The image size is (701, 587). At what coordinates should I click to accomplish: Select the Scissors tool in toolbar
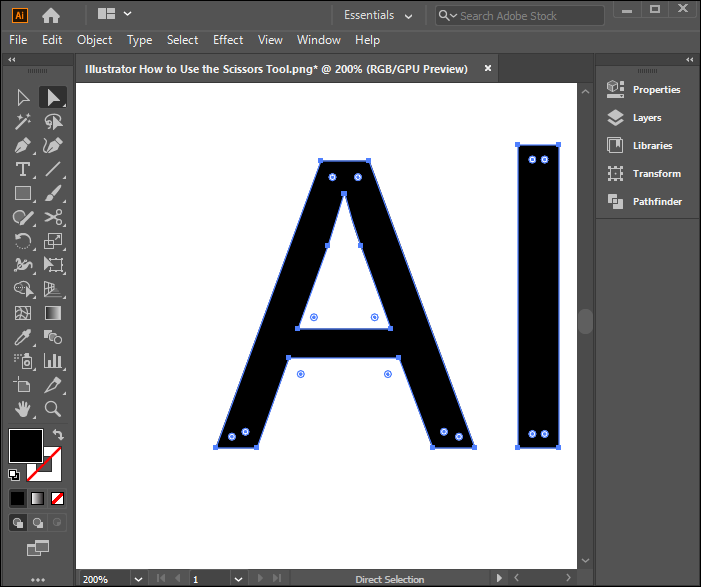click(x=54, y=217)
